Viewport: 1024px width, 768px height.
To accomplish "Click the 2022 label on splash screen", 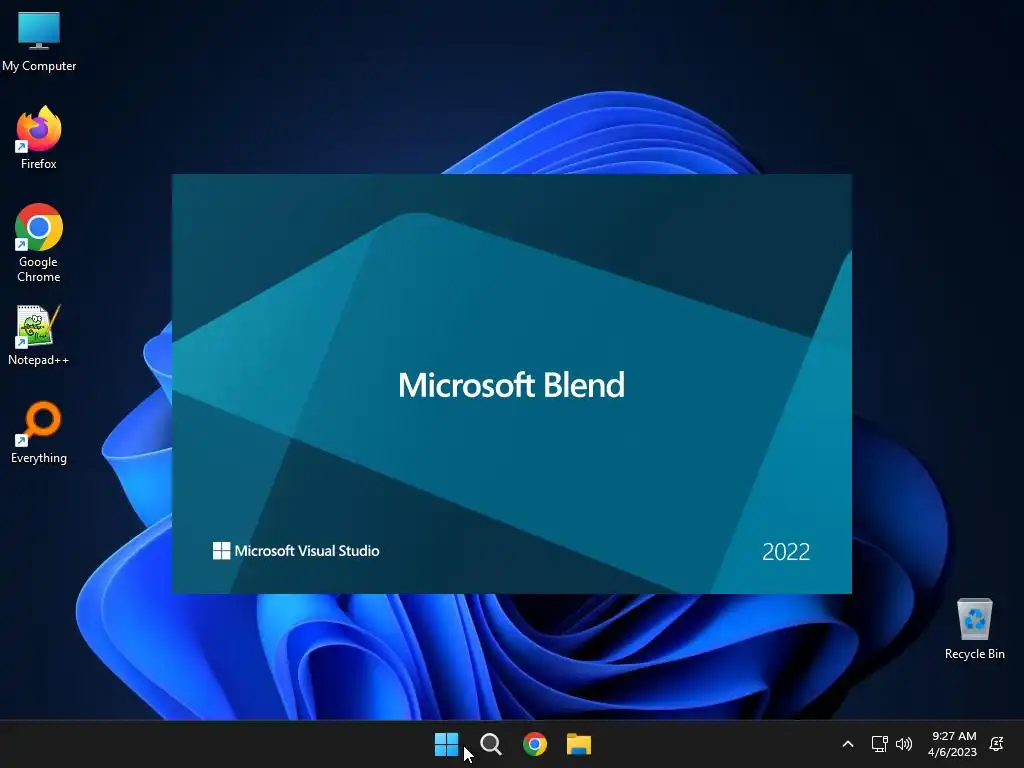I will click(x=786, y=552).
